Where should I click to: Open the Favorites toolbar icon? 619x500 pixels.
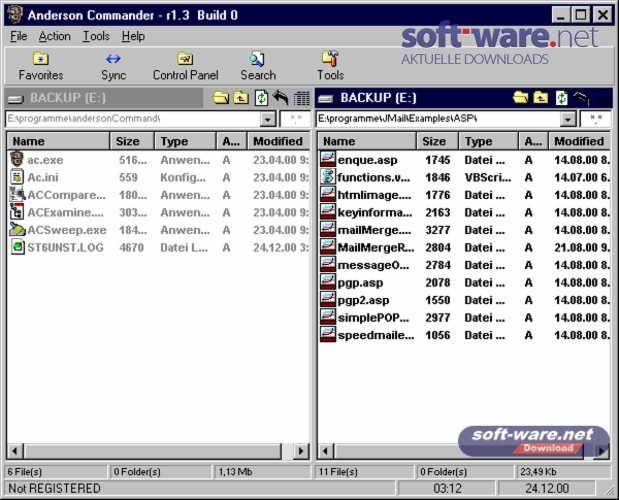pos(40,59)
